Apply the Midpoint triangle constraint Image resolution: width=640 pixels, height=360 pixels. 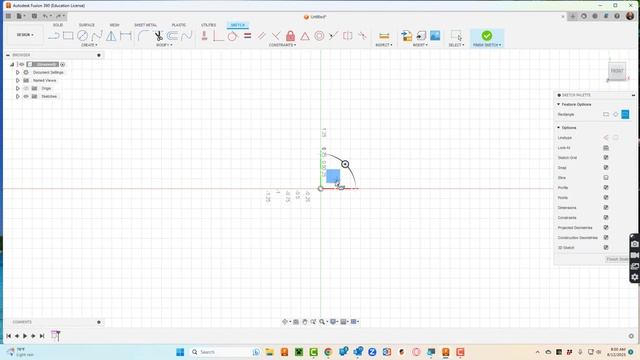point(305,36)
